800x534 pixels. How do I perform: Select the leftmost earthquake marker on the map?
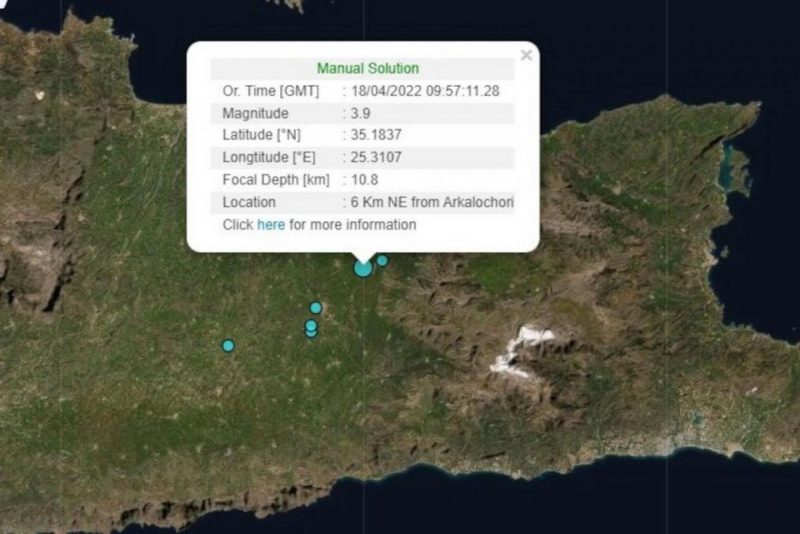pyautogui.click(x=228, y=345)
